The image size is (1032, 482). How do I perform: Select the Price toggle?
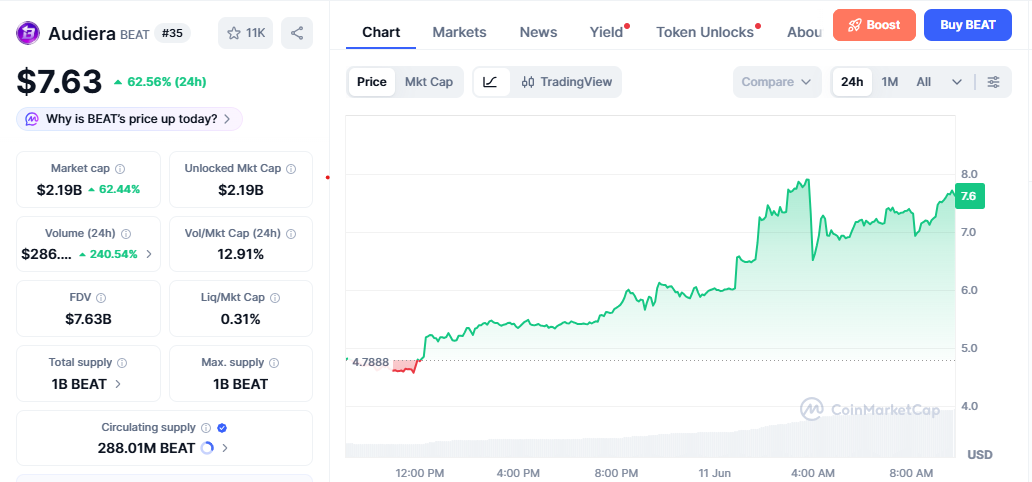pyautogui.click(x=372, y=82)
